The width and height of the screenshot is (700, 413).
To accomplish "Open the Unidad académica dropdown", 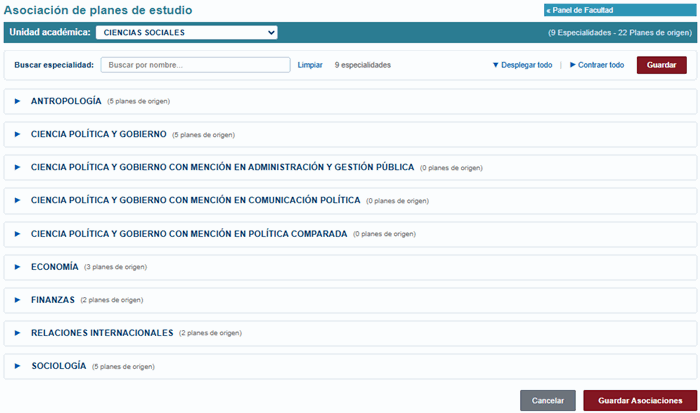I will (x=187, y=33).
